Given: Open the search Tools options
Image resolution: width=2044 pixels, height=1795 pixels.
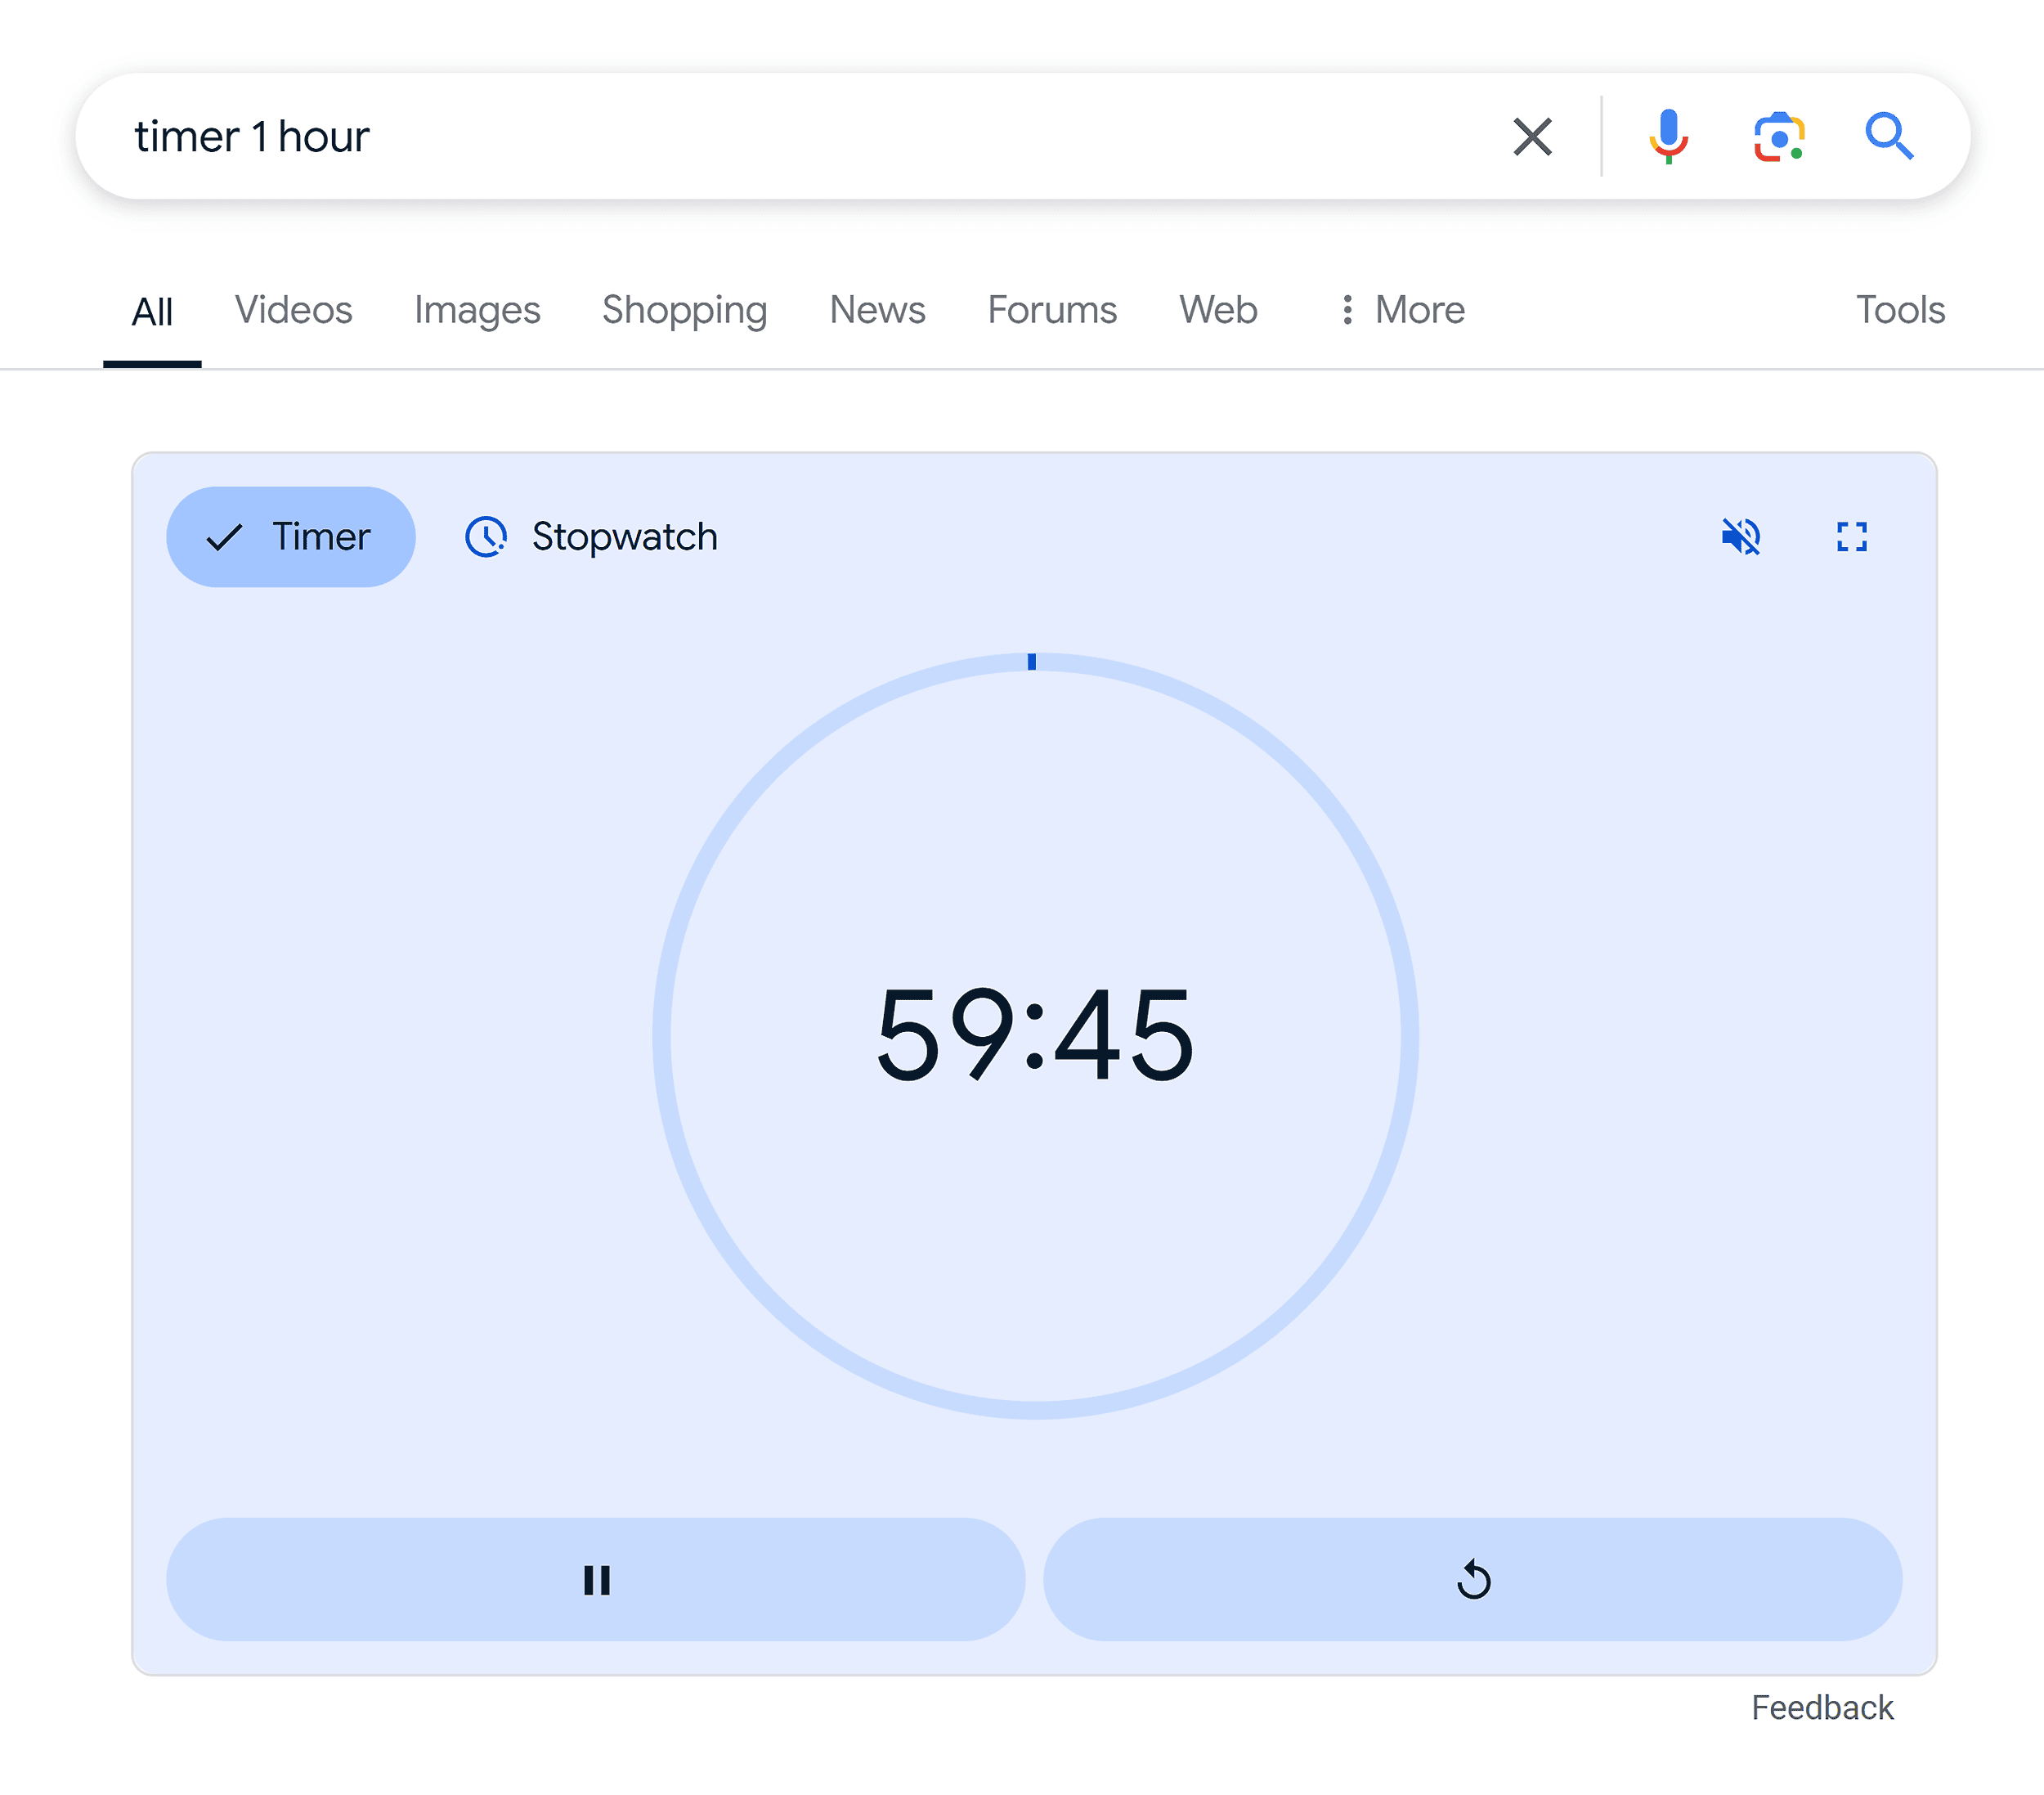Looking at the screenshot, I should coord(1900,310).
